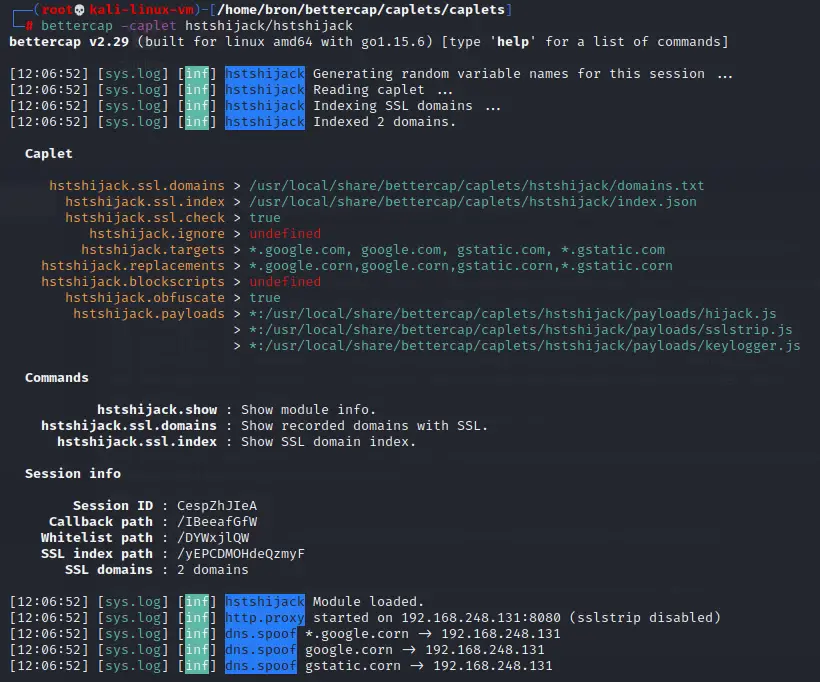Screen dimensions: 820x682
Task: Click the 'Session ID' label
Action: tap(113, 506)
